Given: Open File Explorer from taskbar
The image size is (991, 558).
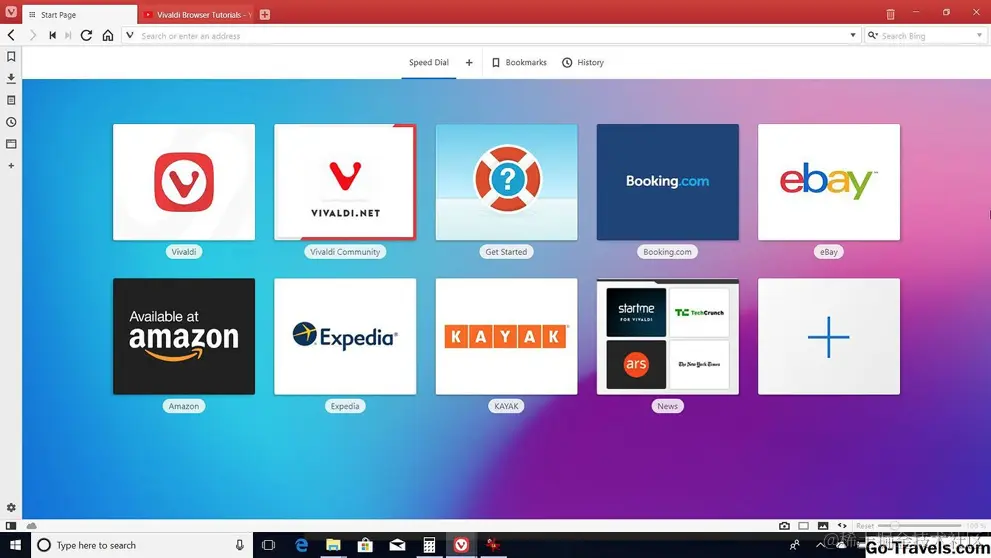Looking at the screenshot, I should tap(333, 545).
